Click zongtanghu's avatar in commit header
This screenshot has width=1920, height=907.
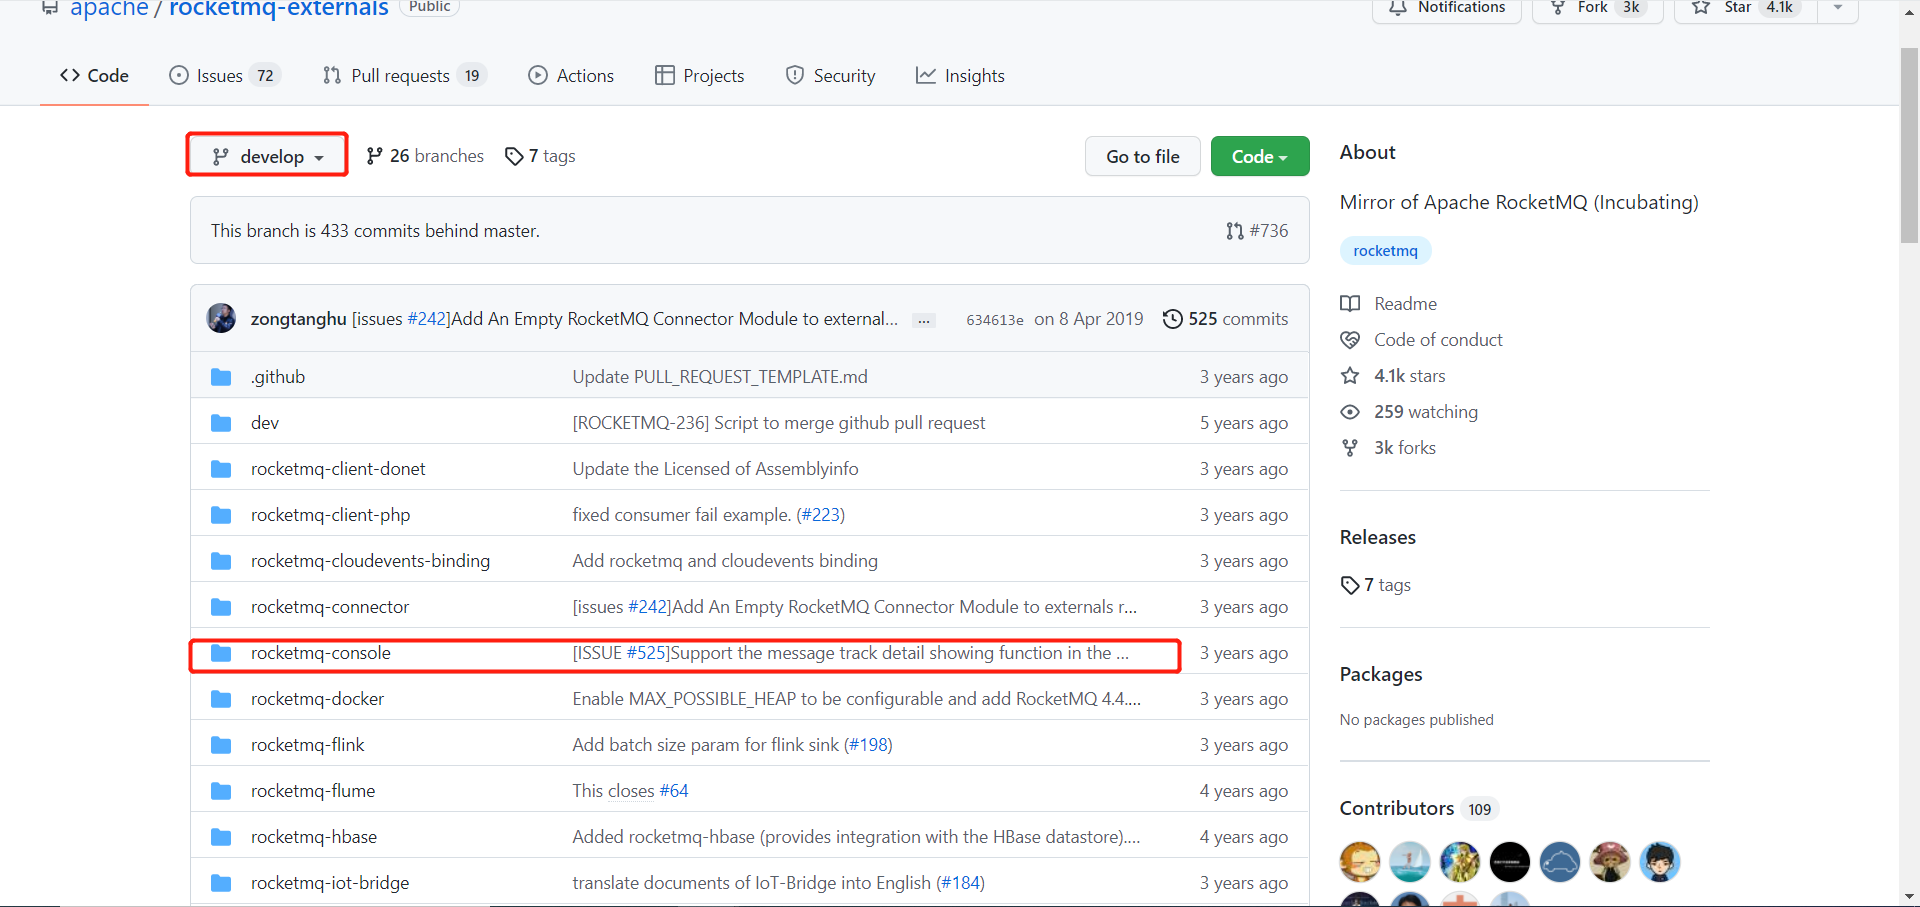click(221, 318)
